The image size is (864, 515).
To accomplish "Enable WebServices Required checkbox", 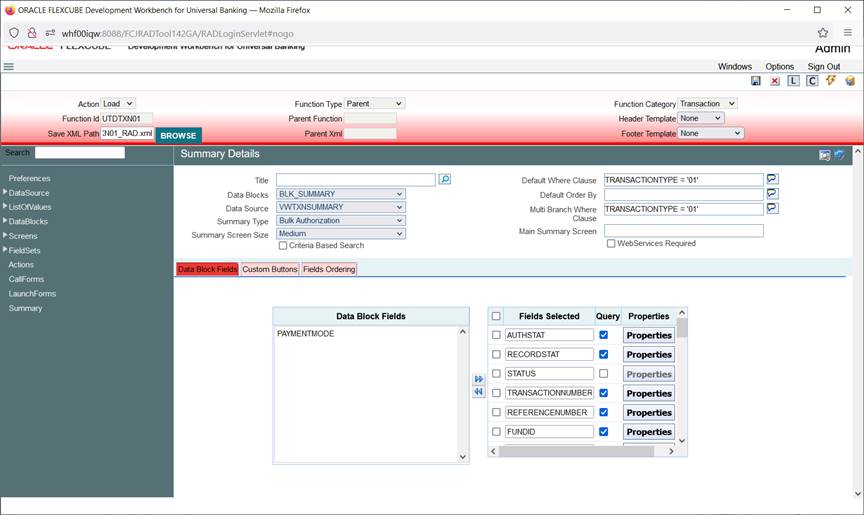I will tap(611, 243).
